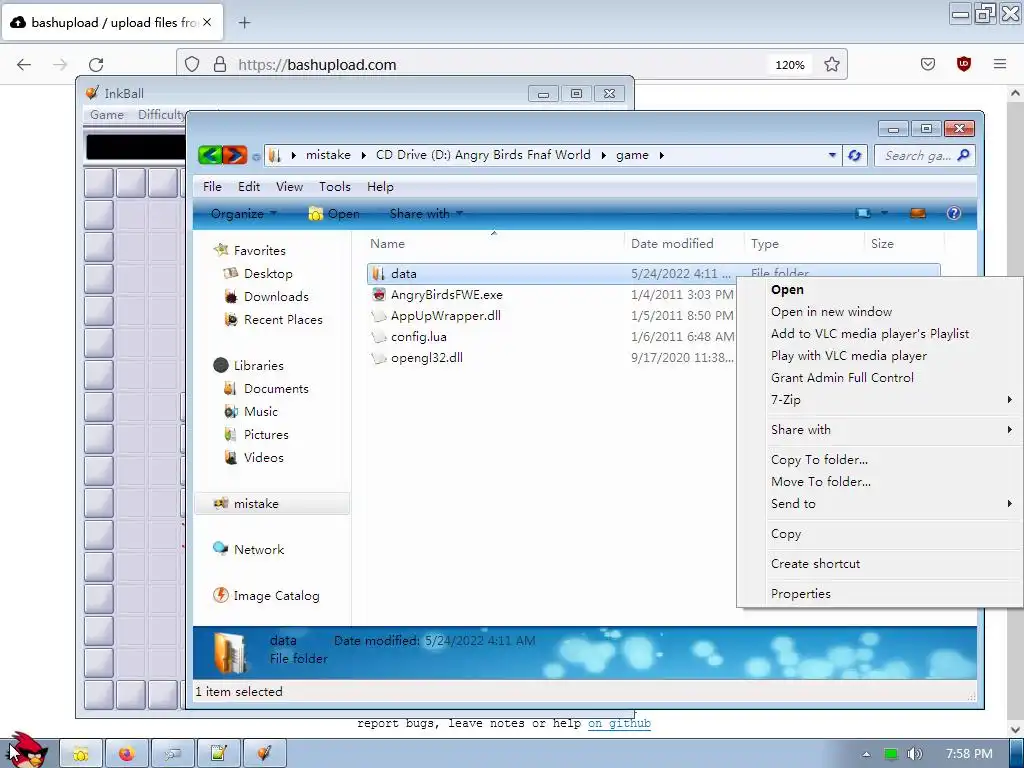Toggle the preview pane icon
Screen dimensions: 1024x768
[x=918, y=214]
